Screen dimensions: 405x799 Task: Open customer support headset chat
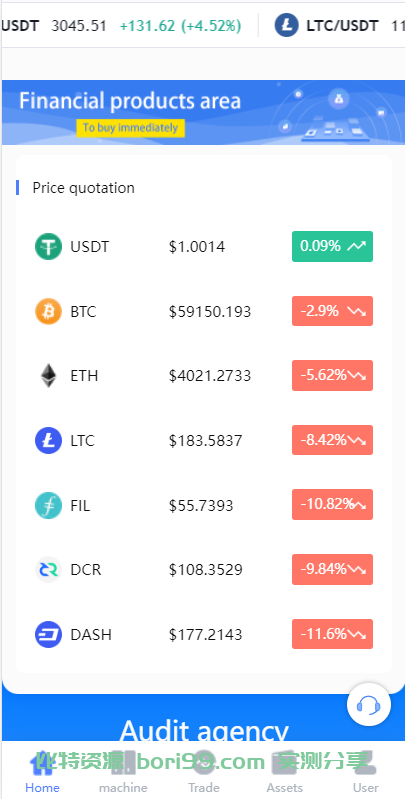pyautogui.click(x=369, y=705)
